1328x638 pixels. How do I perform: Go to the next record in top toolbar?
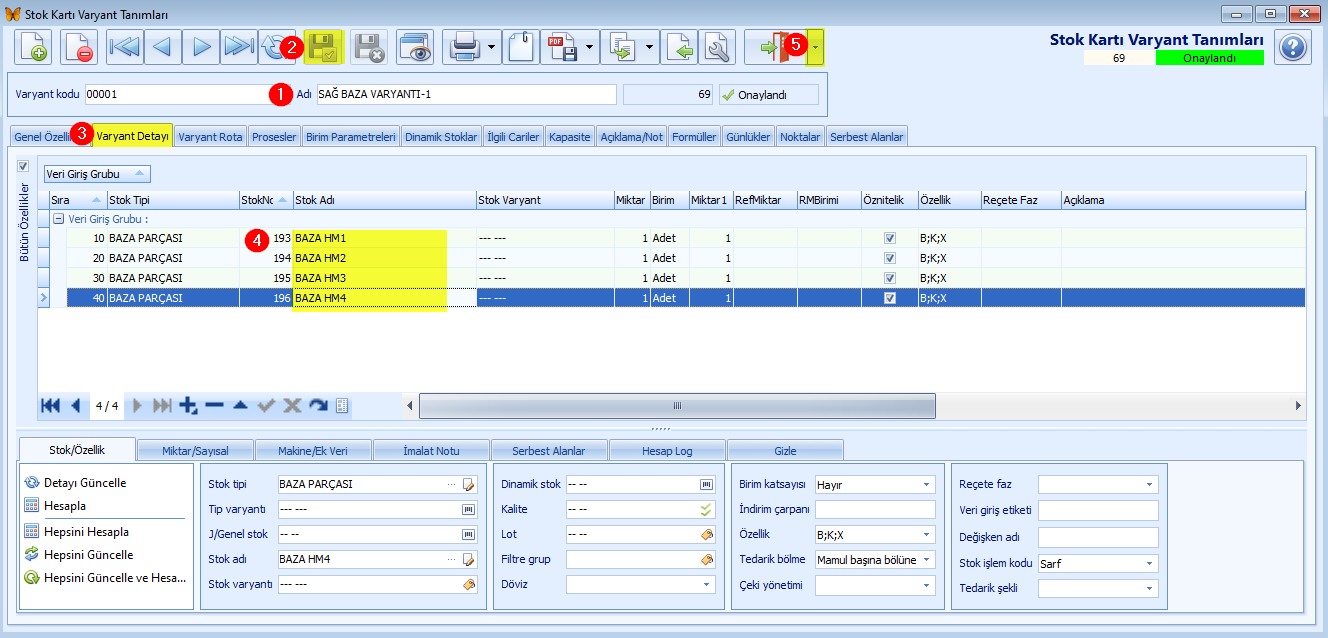click(201, 47)
